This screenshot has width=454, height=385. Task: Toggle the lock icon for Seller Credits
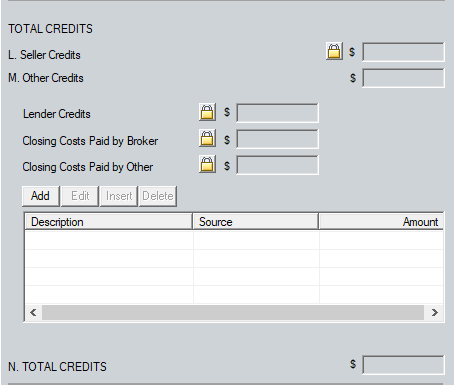334,51
